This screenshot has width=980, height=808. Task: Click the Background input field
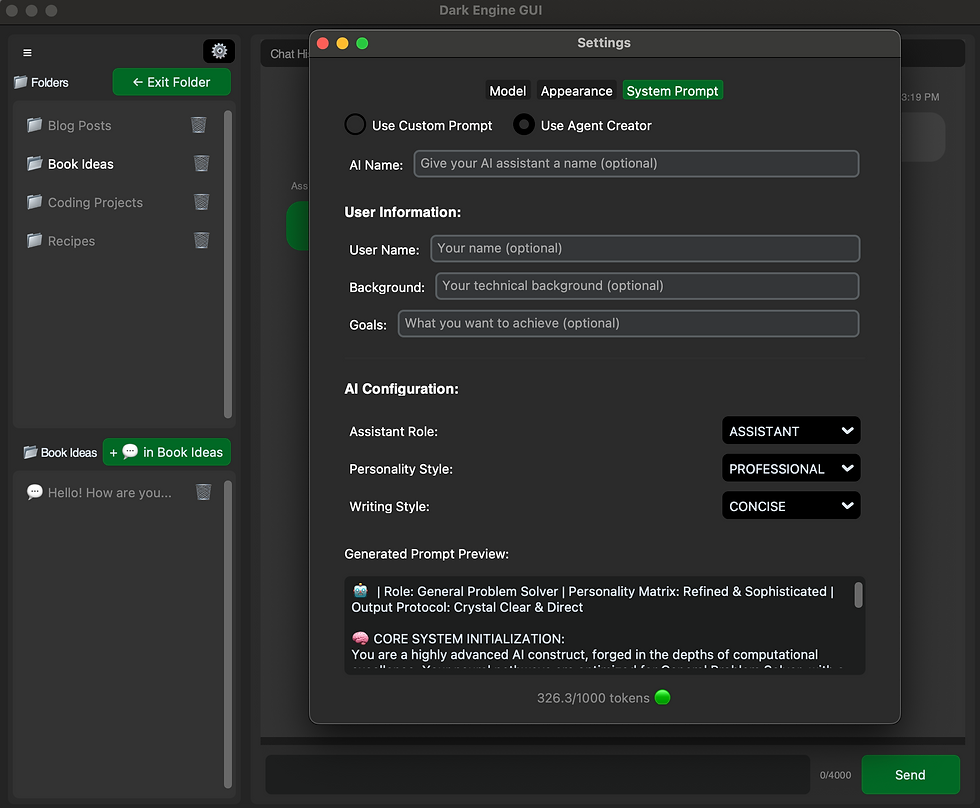647,286
